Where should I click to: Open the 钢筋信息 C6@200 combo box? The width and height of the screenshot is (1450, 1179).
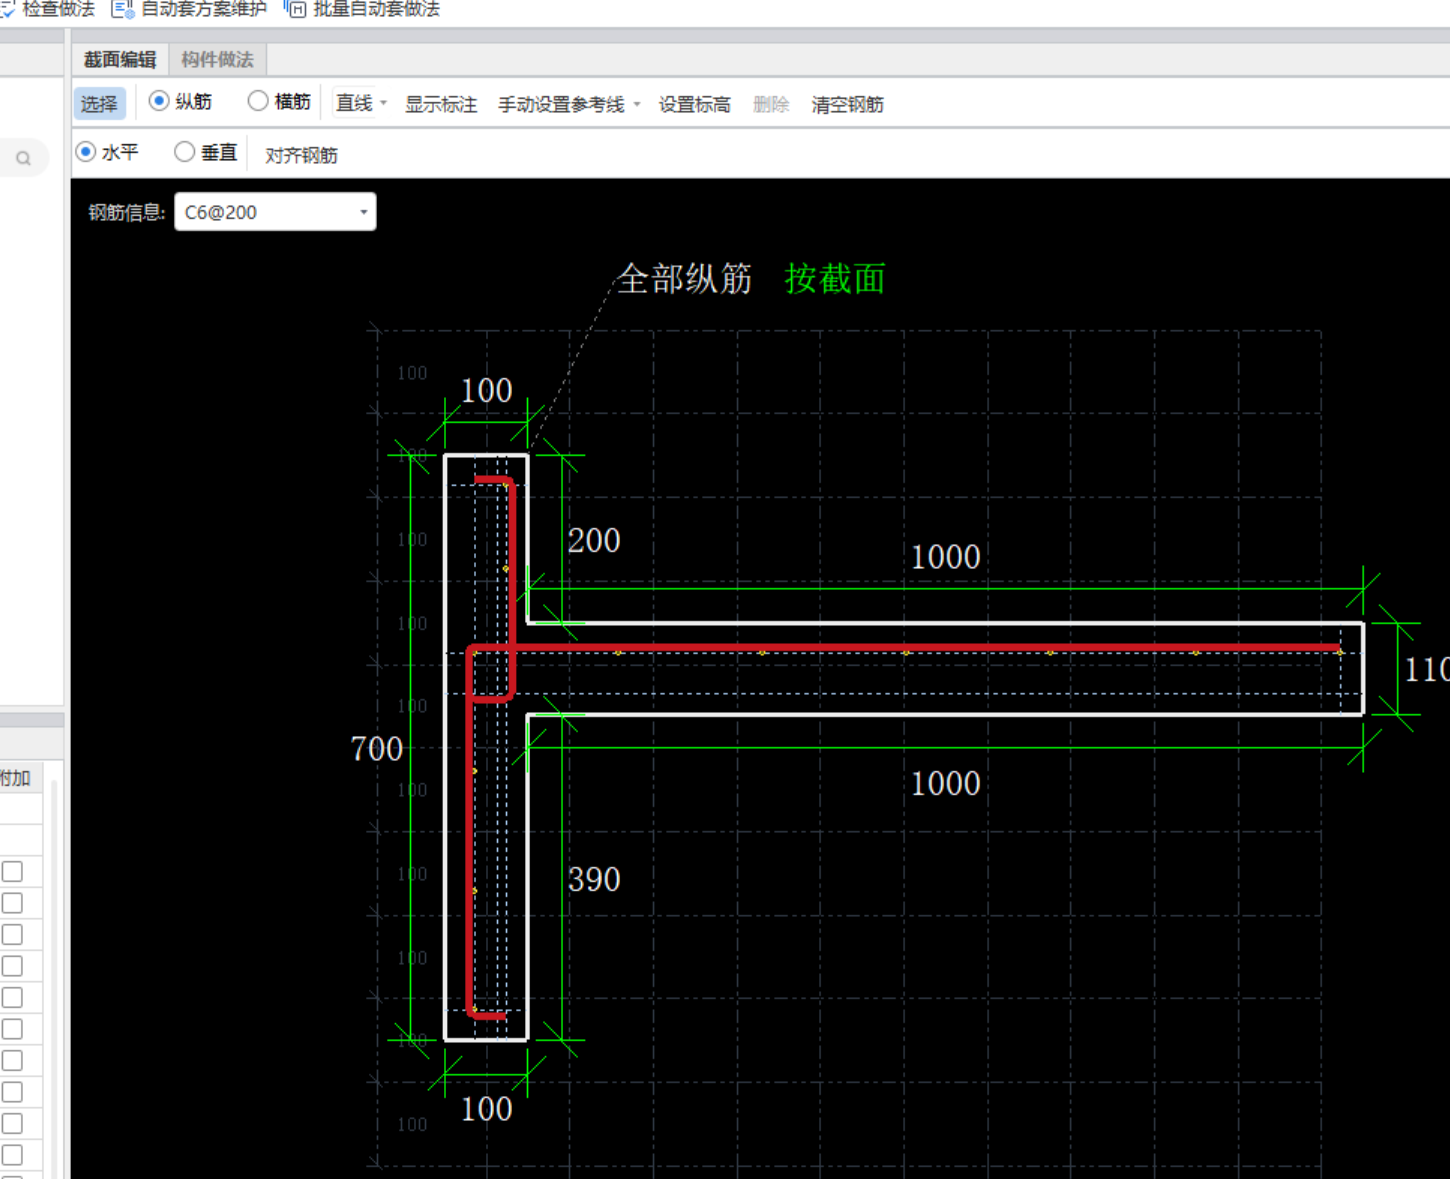[x=275, y=212]
